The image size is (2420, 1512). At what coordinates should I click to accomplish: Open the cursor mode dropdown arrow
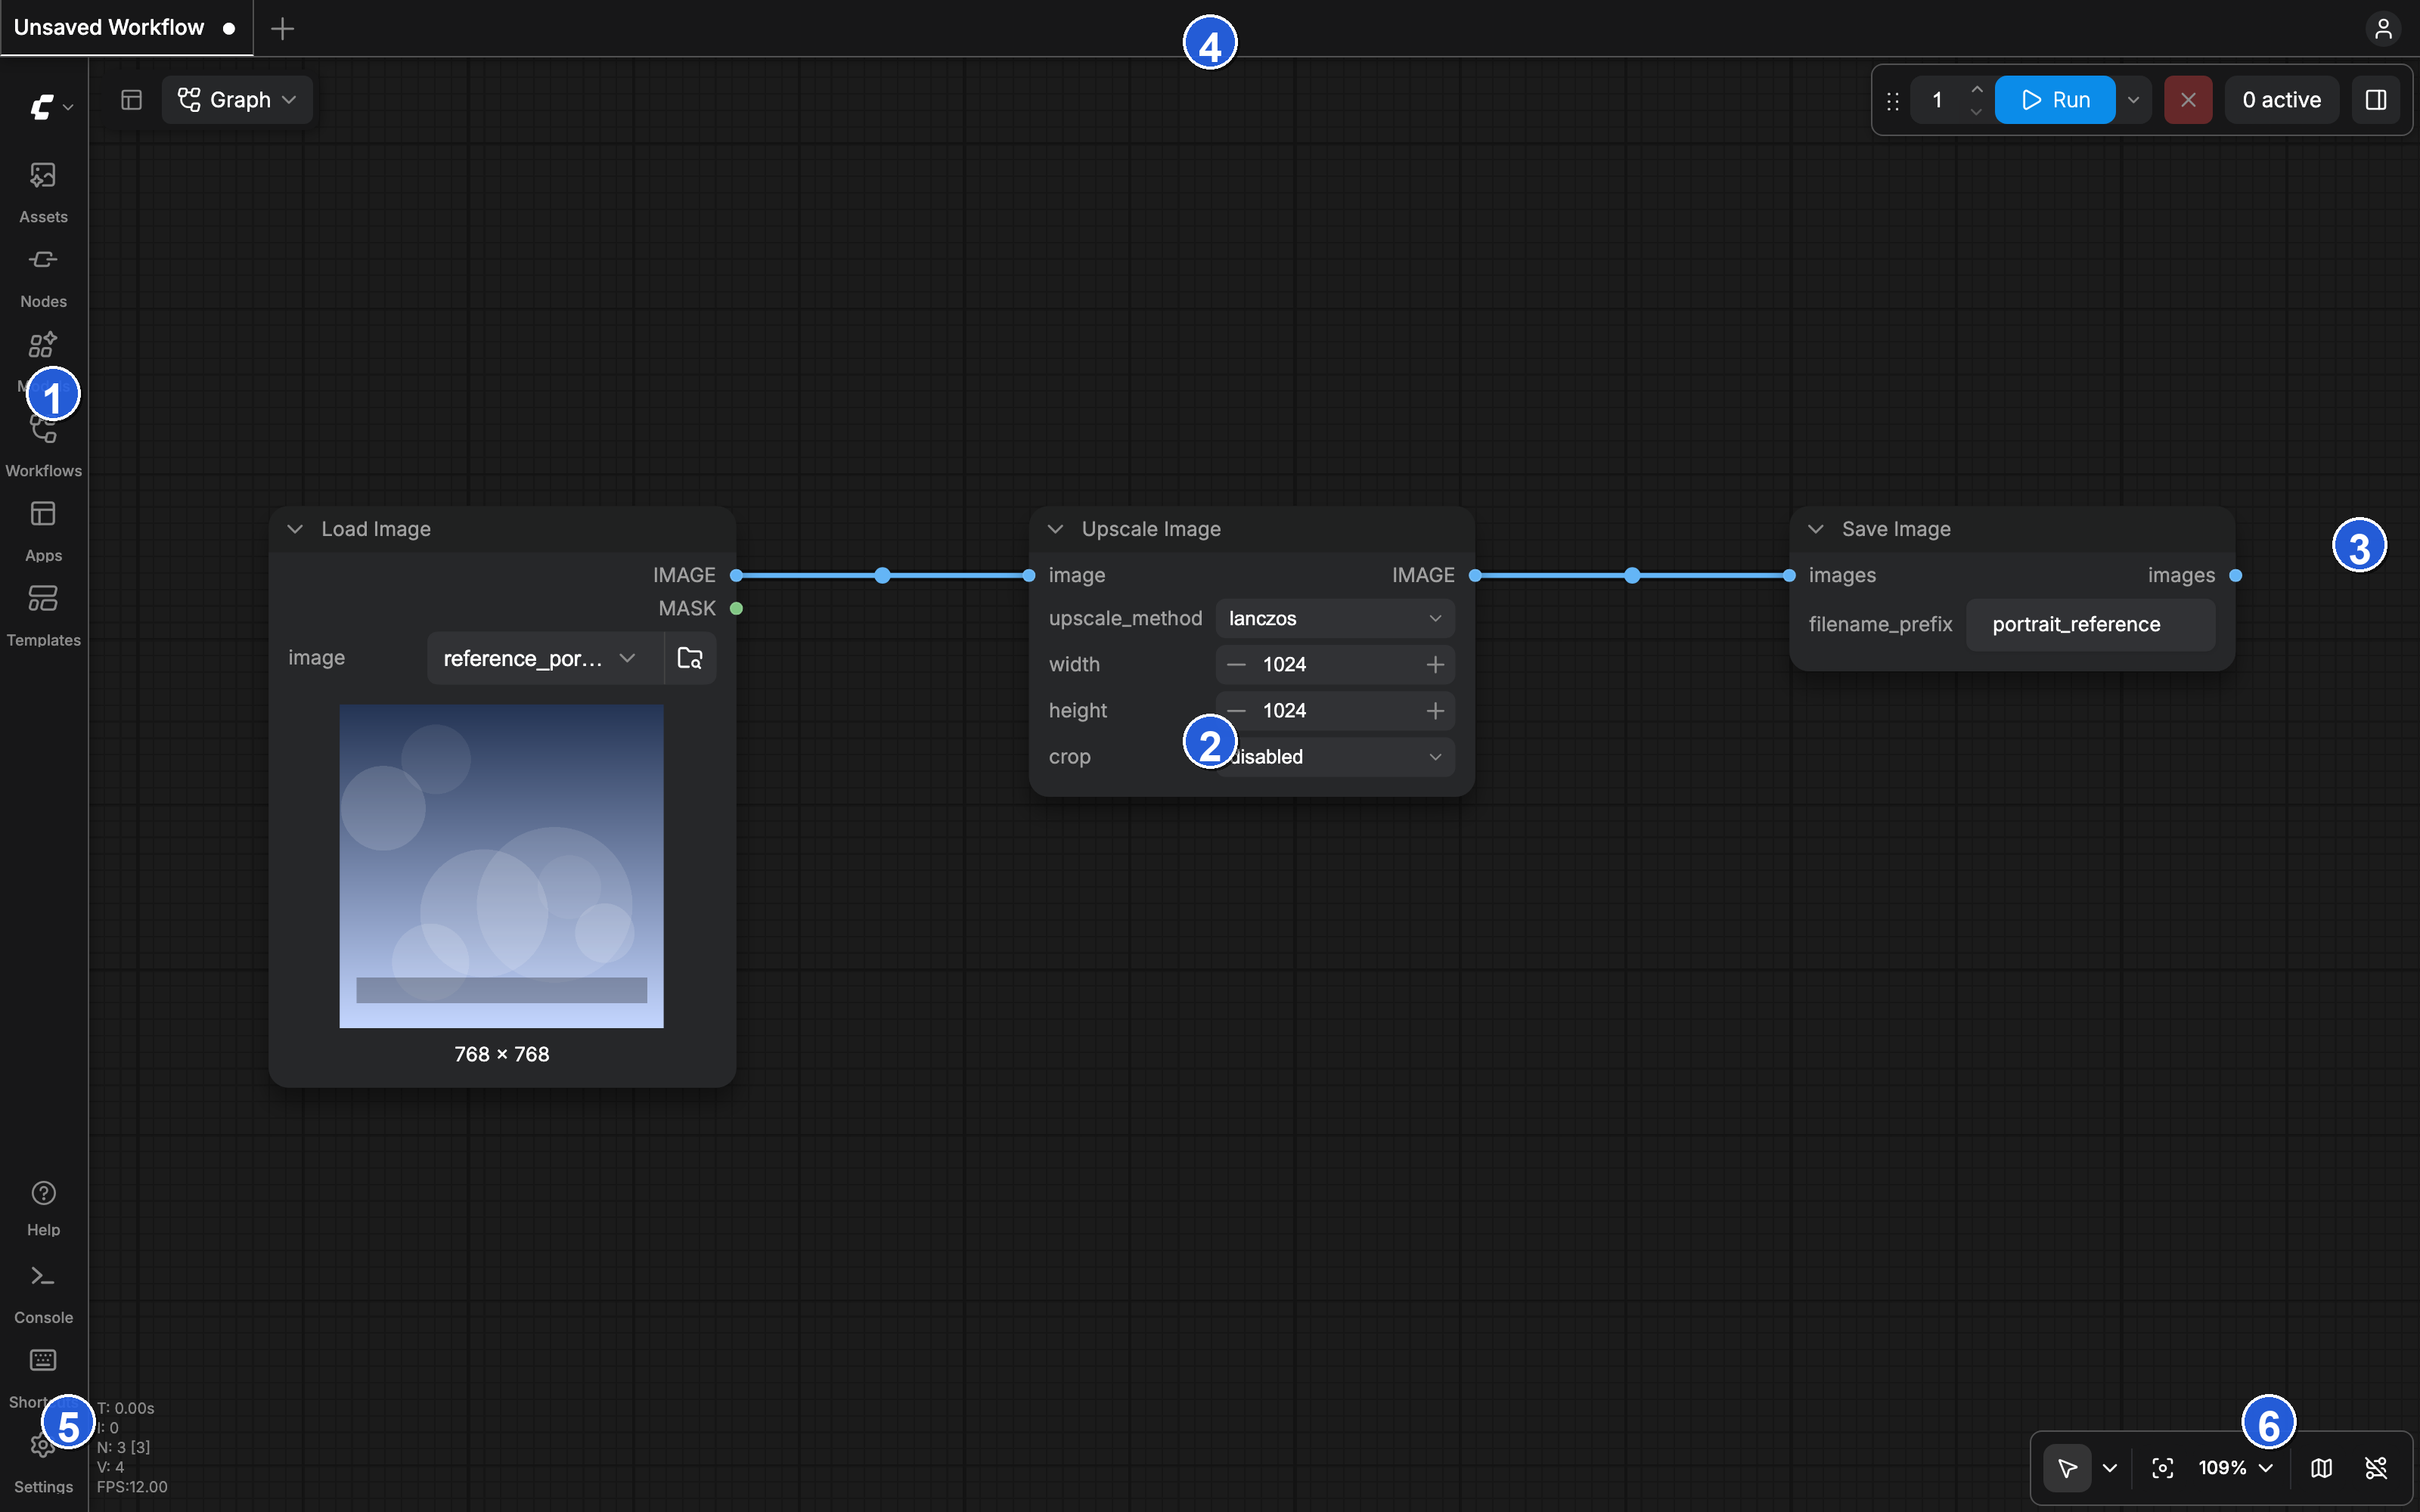[2110, 1468]
